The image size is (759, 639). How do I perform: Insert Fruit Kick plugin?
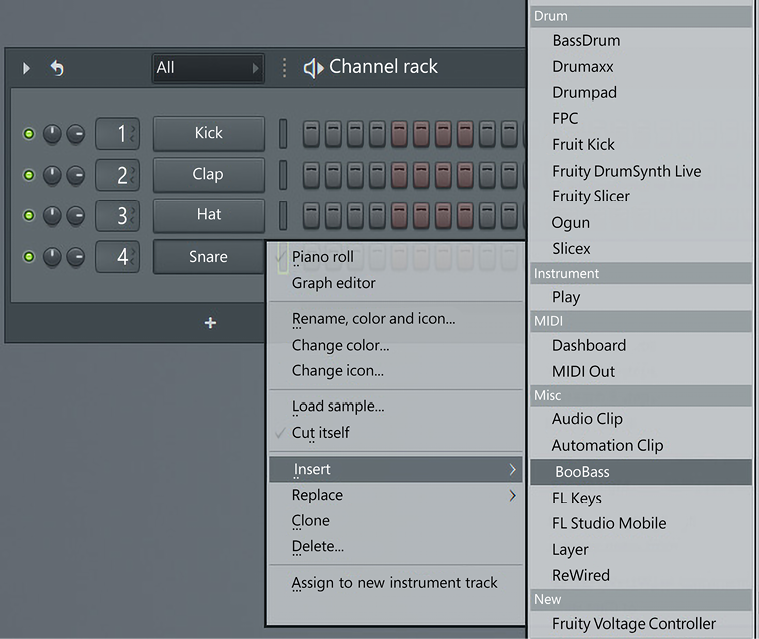(x=641, y=145)
